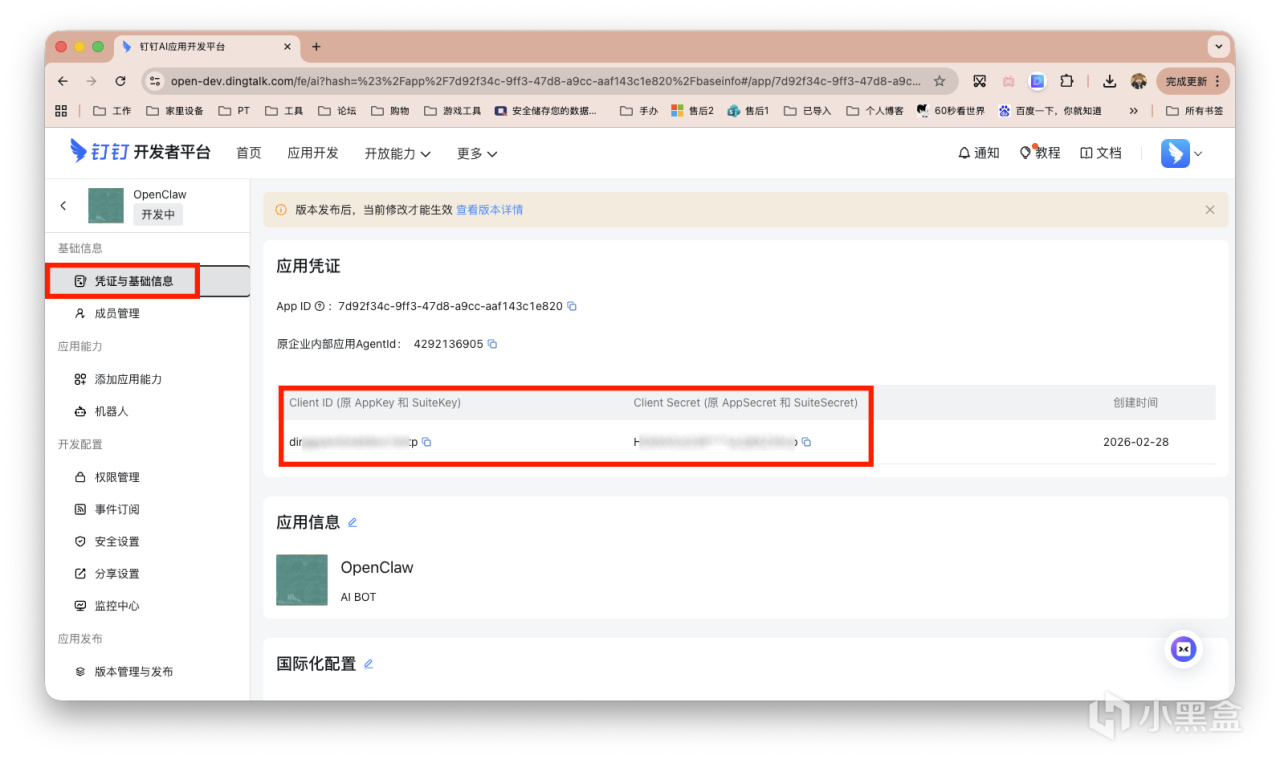Click the help icon beside App ID
The height and width of the screenshot is (760, 1280).
(x=319, y=306)
